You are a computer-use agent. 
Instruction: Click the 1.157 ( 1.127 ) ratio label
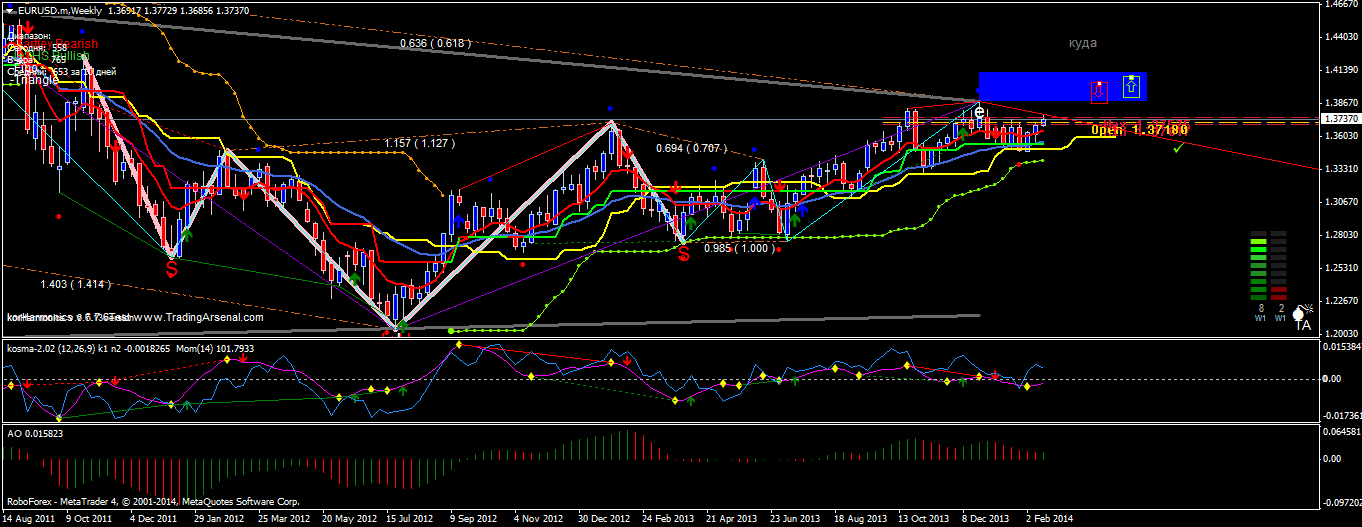420,144
